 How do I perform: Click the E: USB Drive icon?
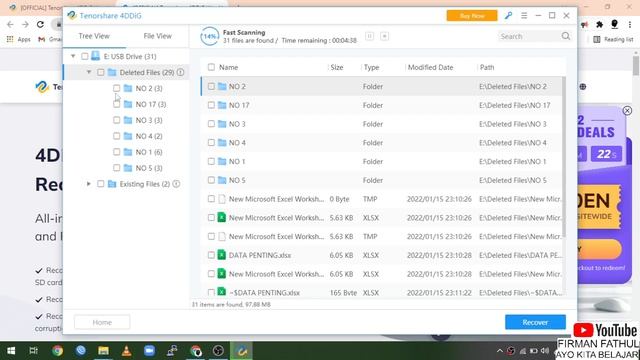[96, 56]
